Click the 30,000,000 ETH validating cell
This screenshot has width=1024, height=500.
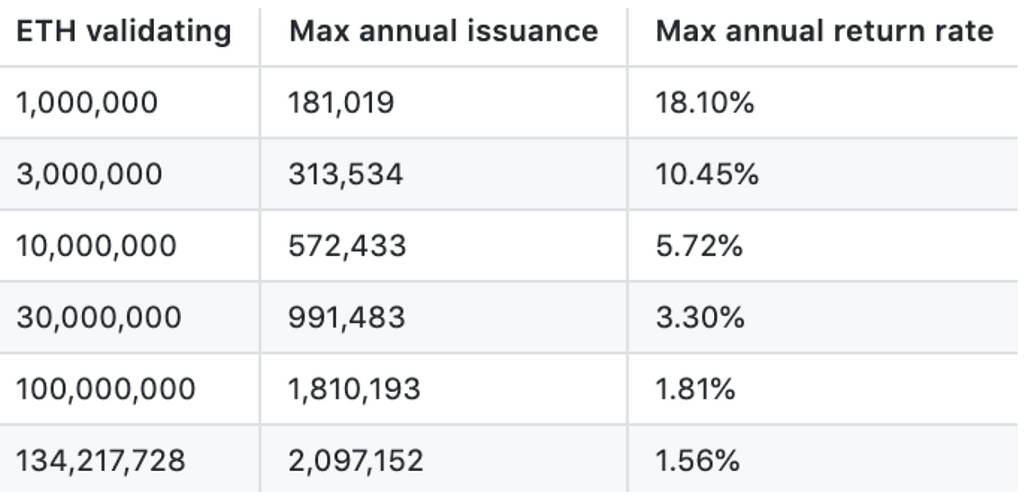(x=99, y=318)
